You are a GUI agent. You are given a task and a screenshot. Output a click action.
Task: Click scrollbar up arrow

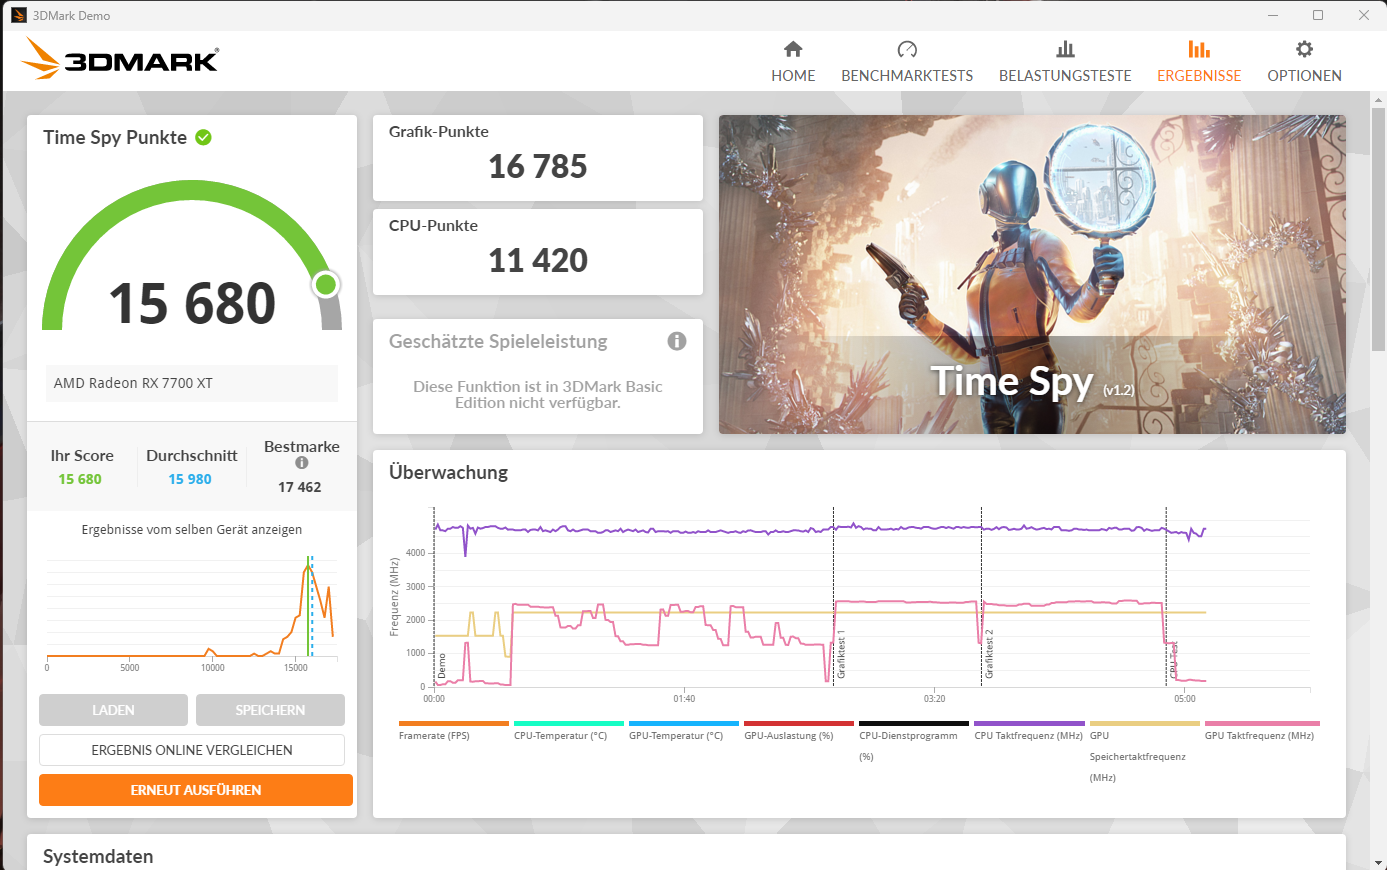1379,99
